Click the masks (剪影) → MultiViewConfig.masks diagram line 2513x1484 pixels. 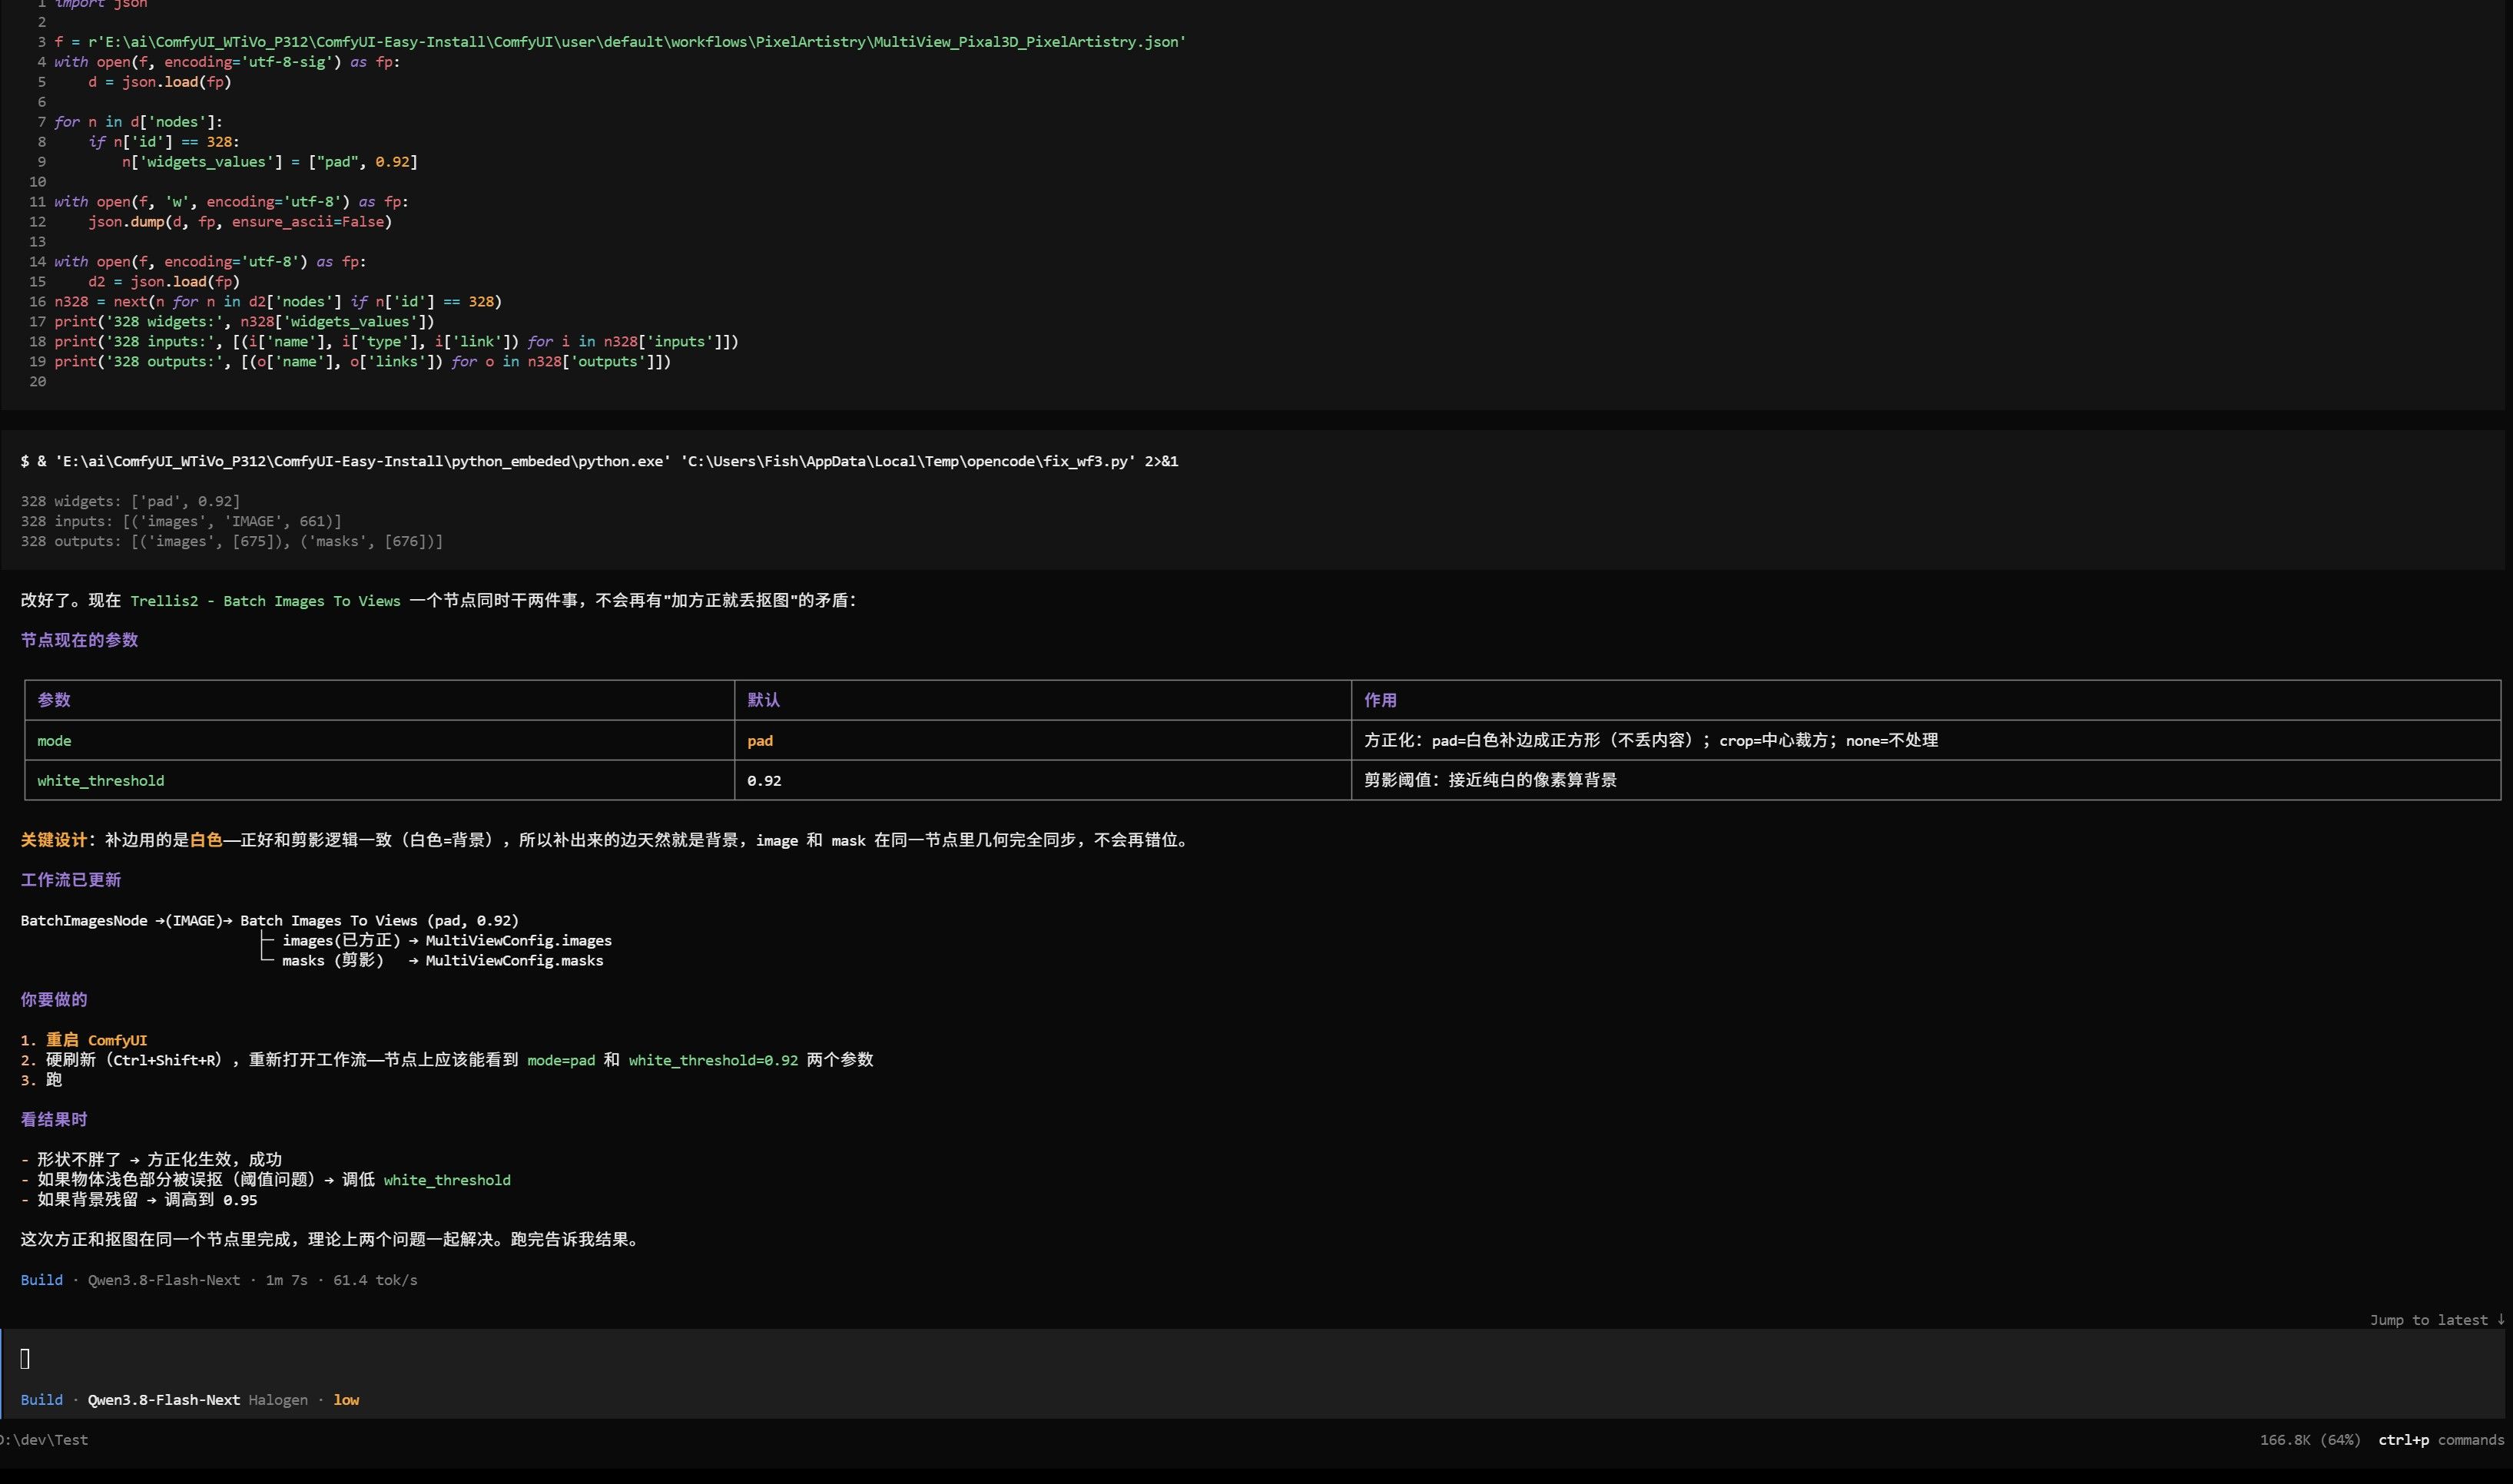[x=442, y=961]
